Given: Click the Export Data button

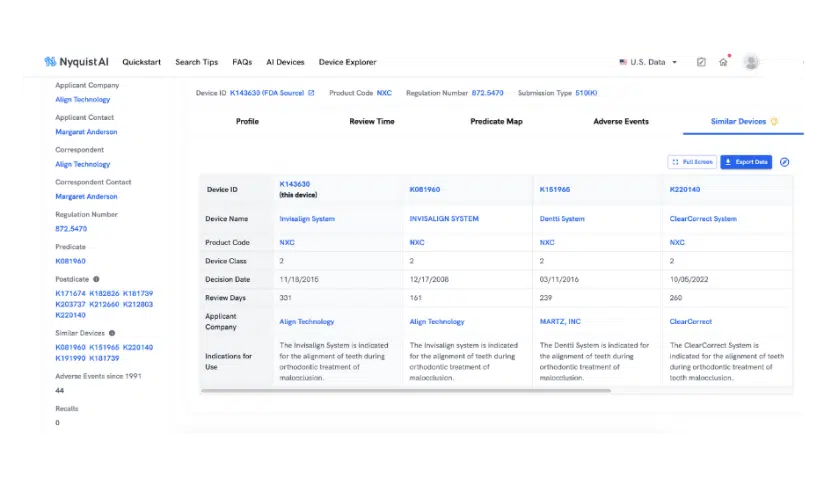Looking at the screenshot, I should (x=746, y=162).
